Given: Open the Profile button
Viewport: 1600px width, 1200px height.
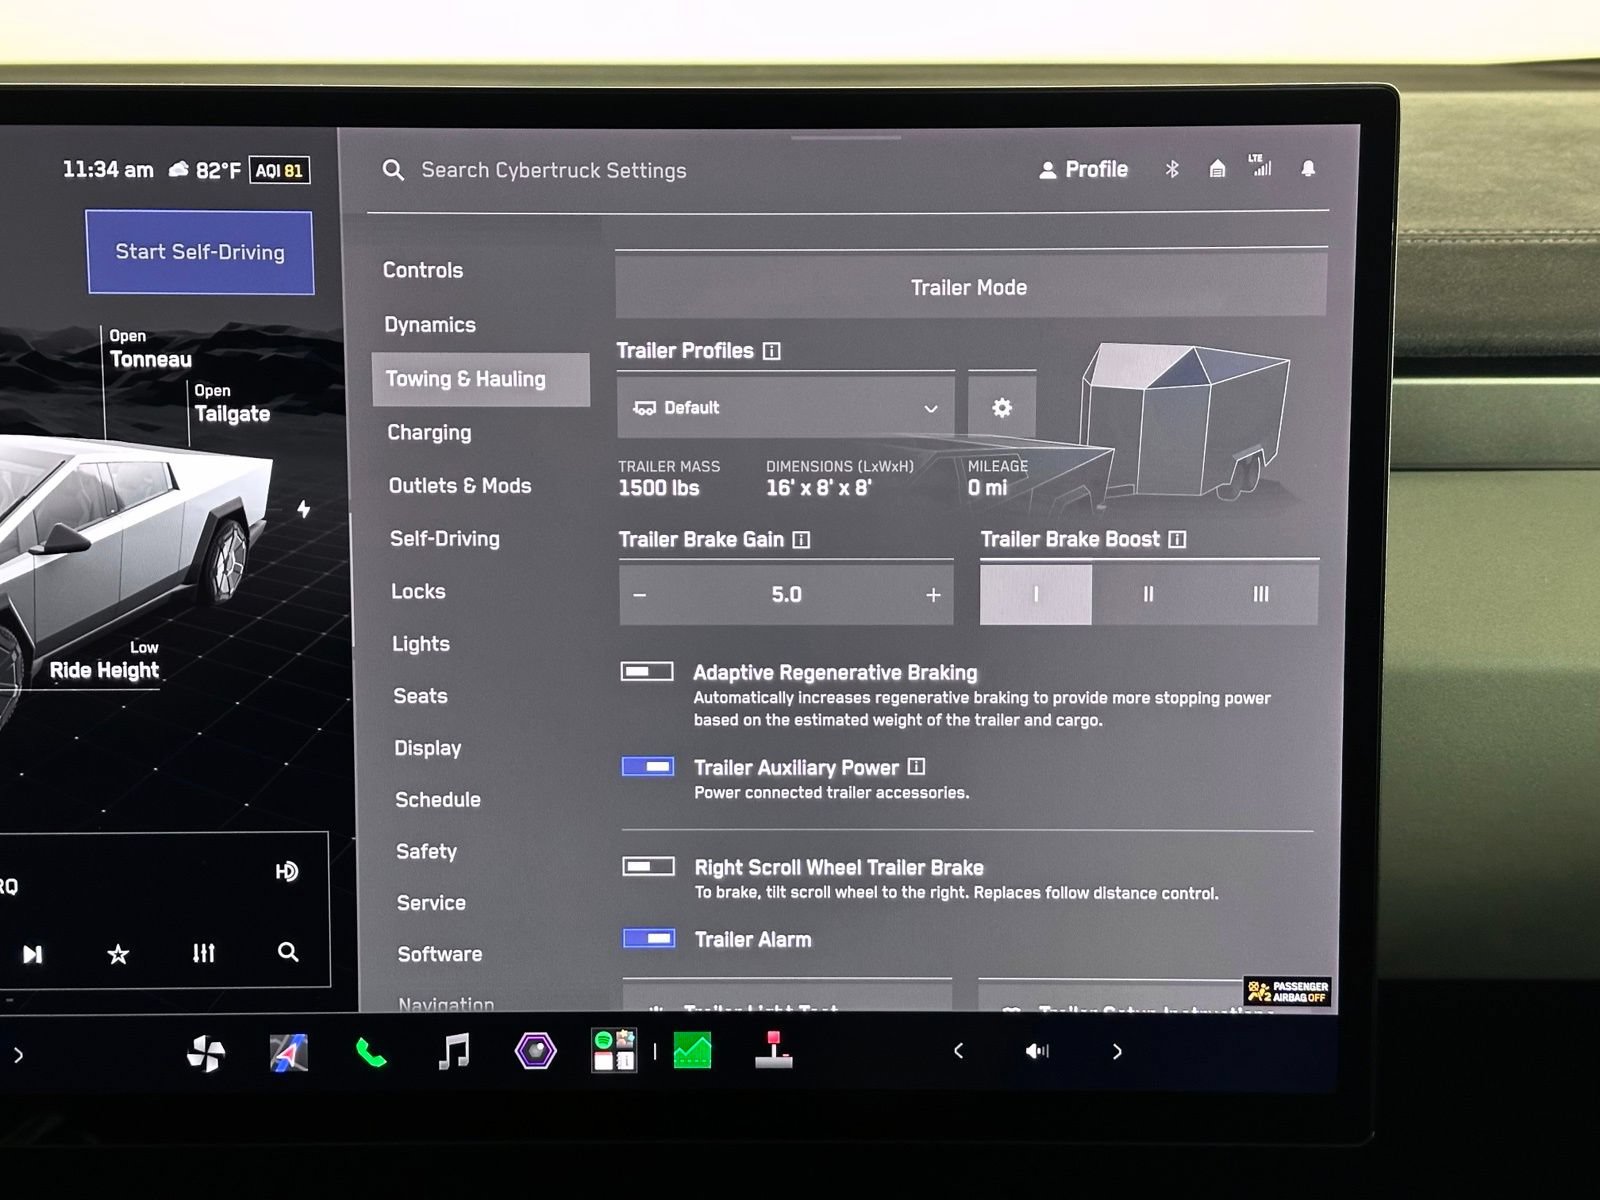Looking at the screenshot, I should [1083, 170].
